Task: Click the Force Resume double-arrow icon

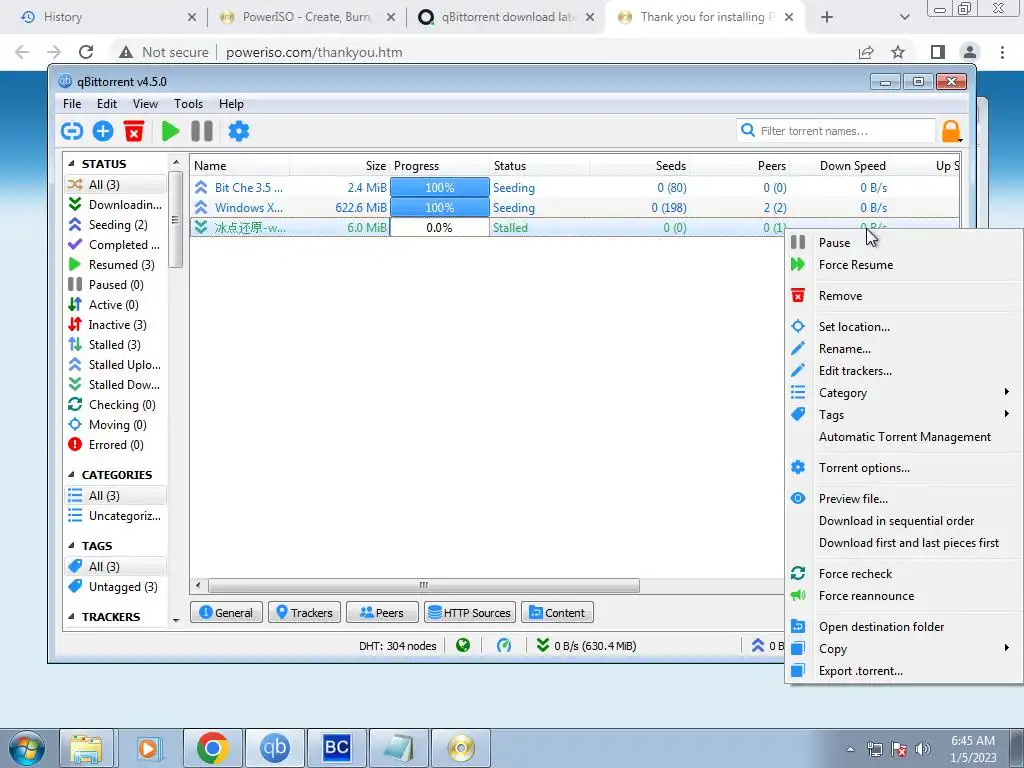Action: click(x=798, y=264)
